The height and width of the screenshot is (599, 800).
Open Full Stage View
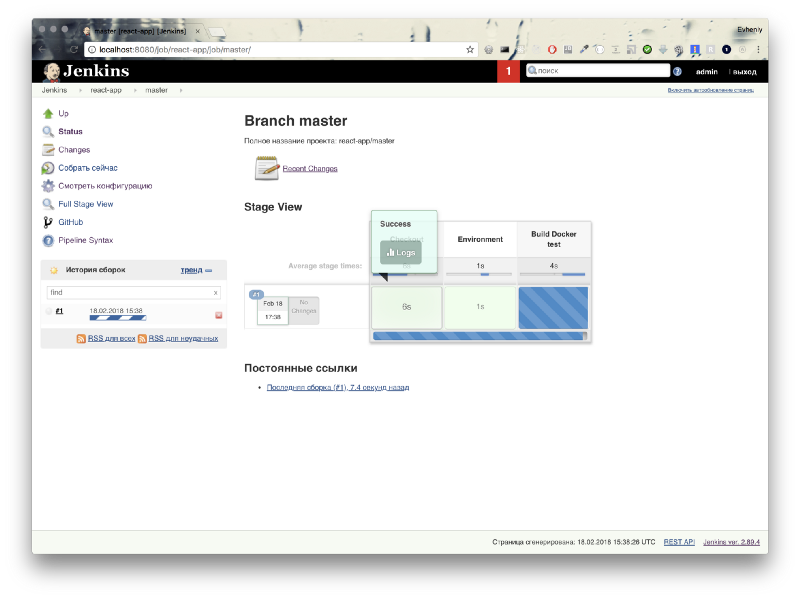[86, 204]
